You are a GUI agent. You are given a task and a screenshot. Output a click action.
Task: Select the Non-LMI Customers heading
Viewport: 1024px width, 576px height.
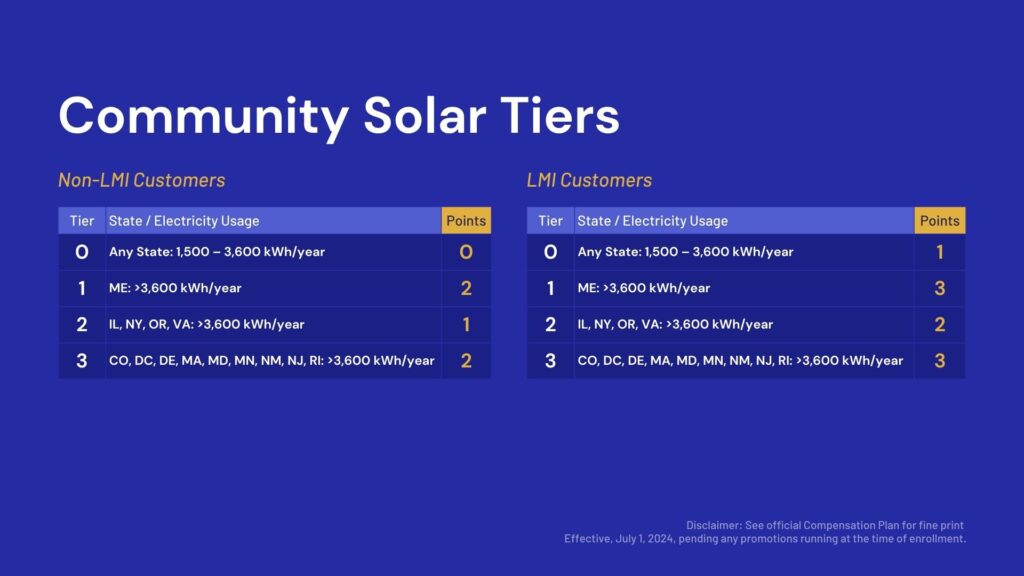(x=142, y=180)
